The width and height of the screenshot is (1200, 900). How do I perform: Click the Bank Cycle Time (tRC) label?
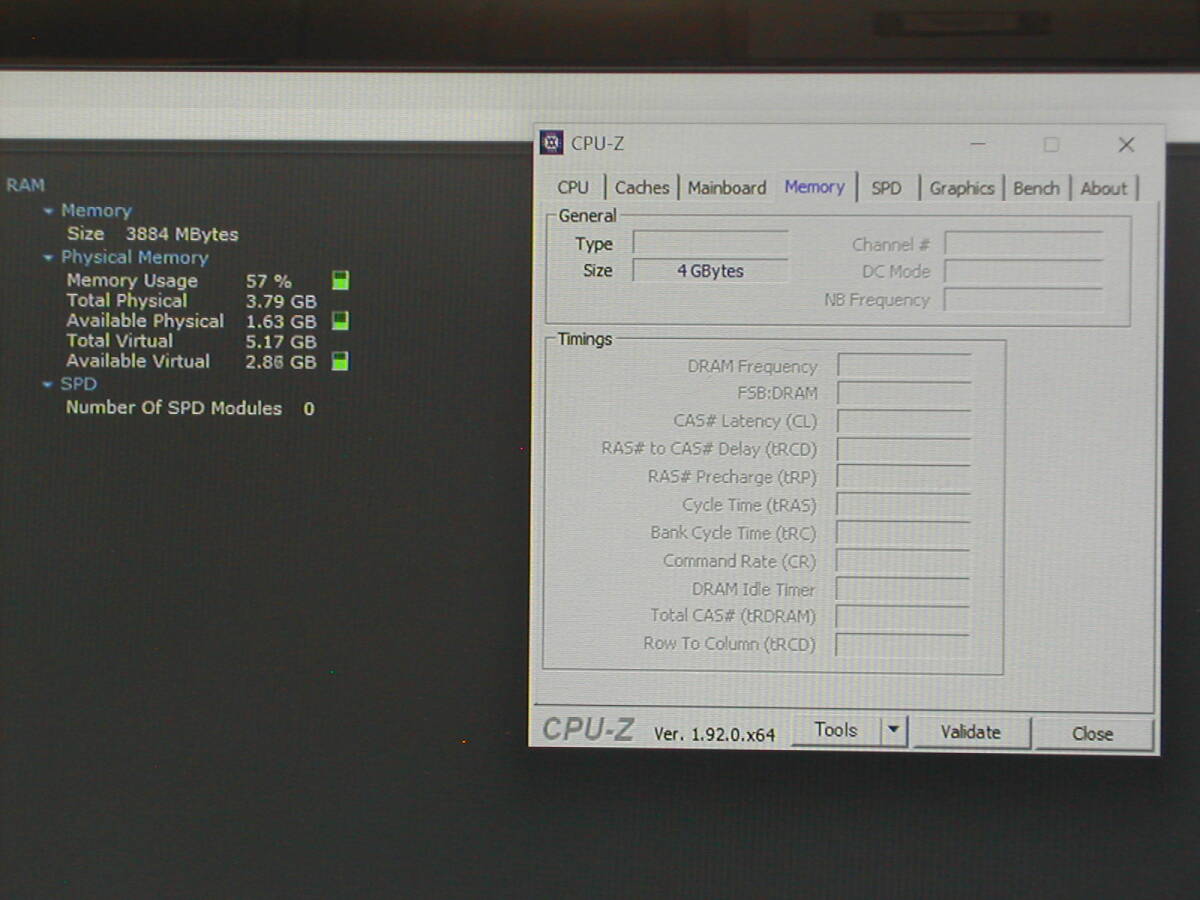[733, 533]
